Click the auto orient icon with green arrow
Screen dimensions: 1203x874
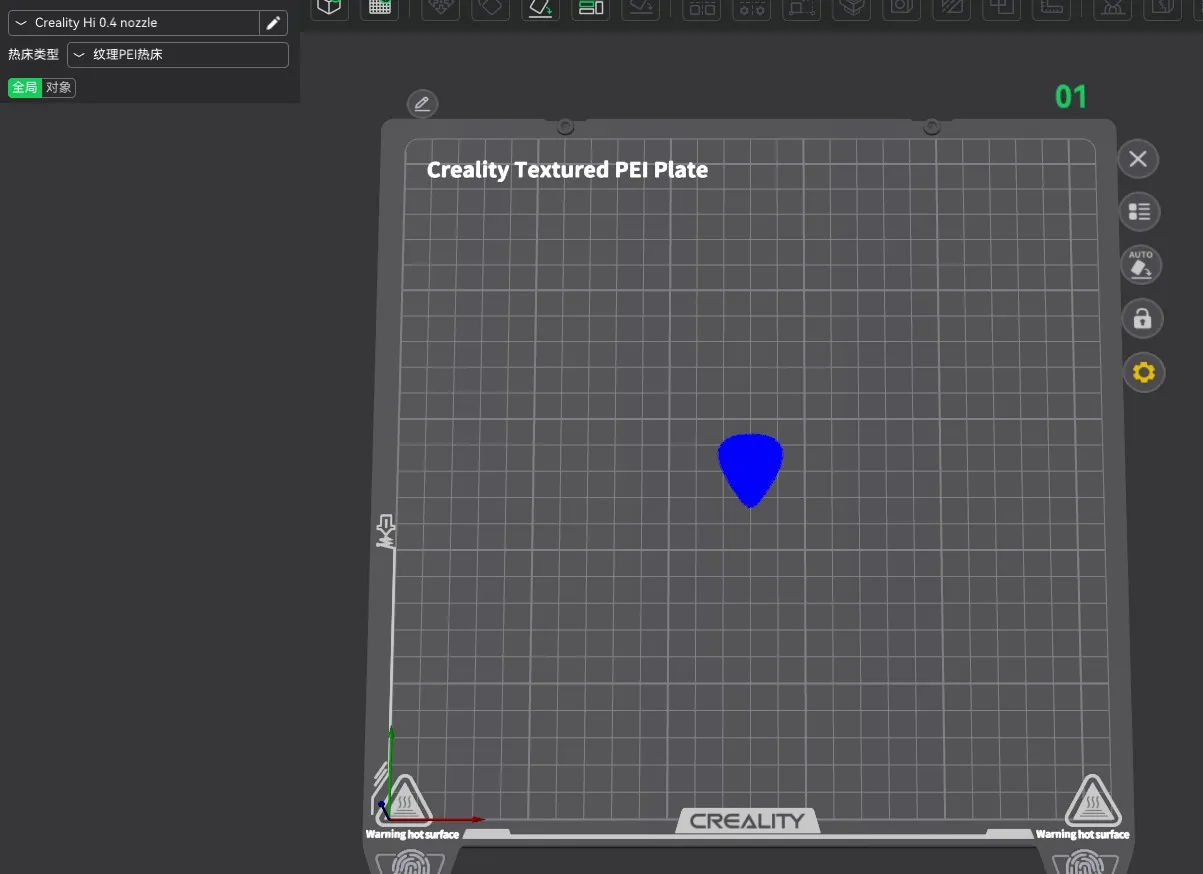click(x=540, y=7)
